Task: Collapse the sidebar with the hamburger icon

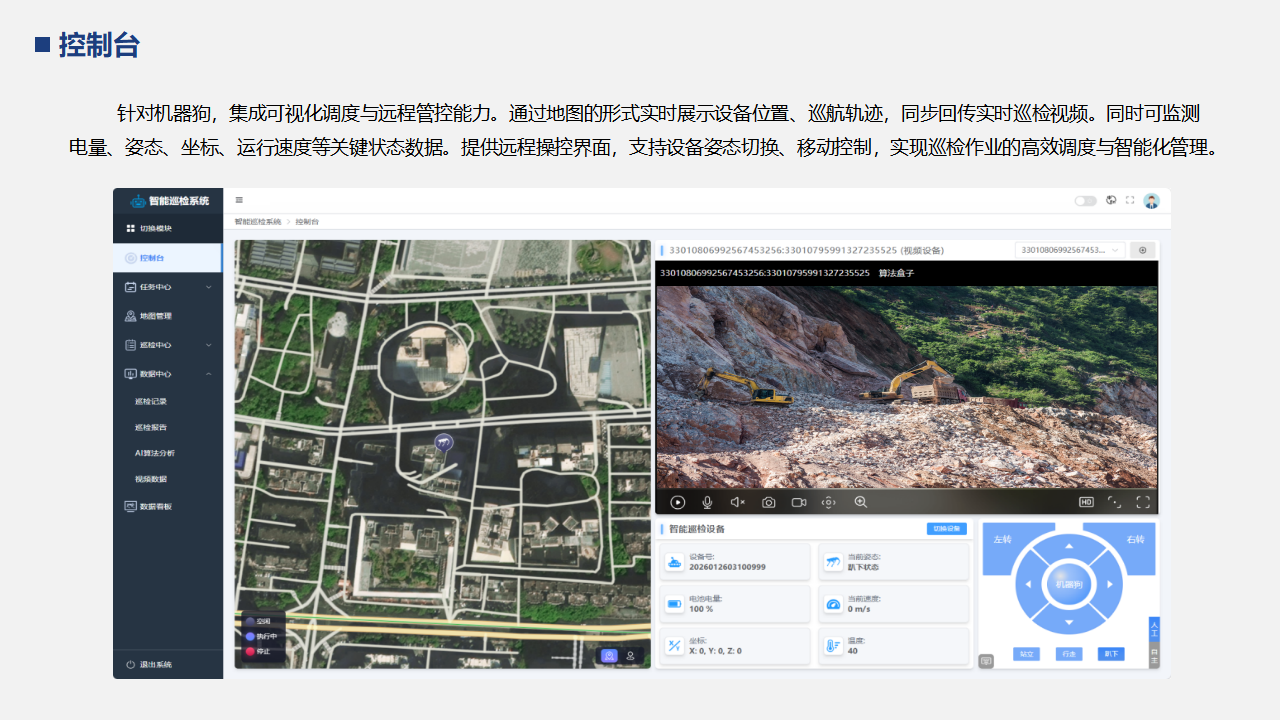Action: coord(239,200)
